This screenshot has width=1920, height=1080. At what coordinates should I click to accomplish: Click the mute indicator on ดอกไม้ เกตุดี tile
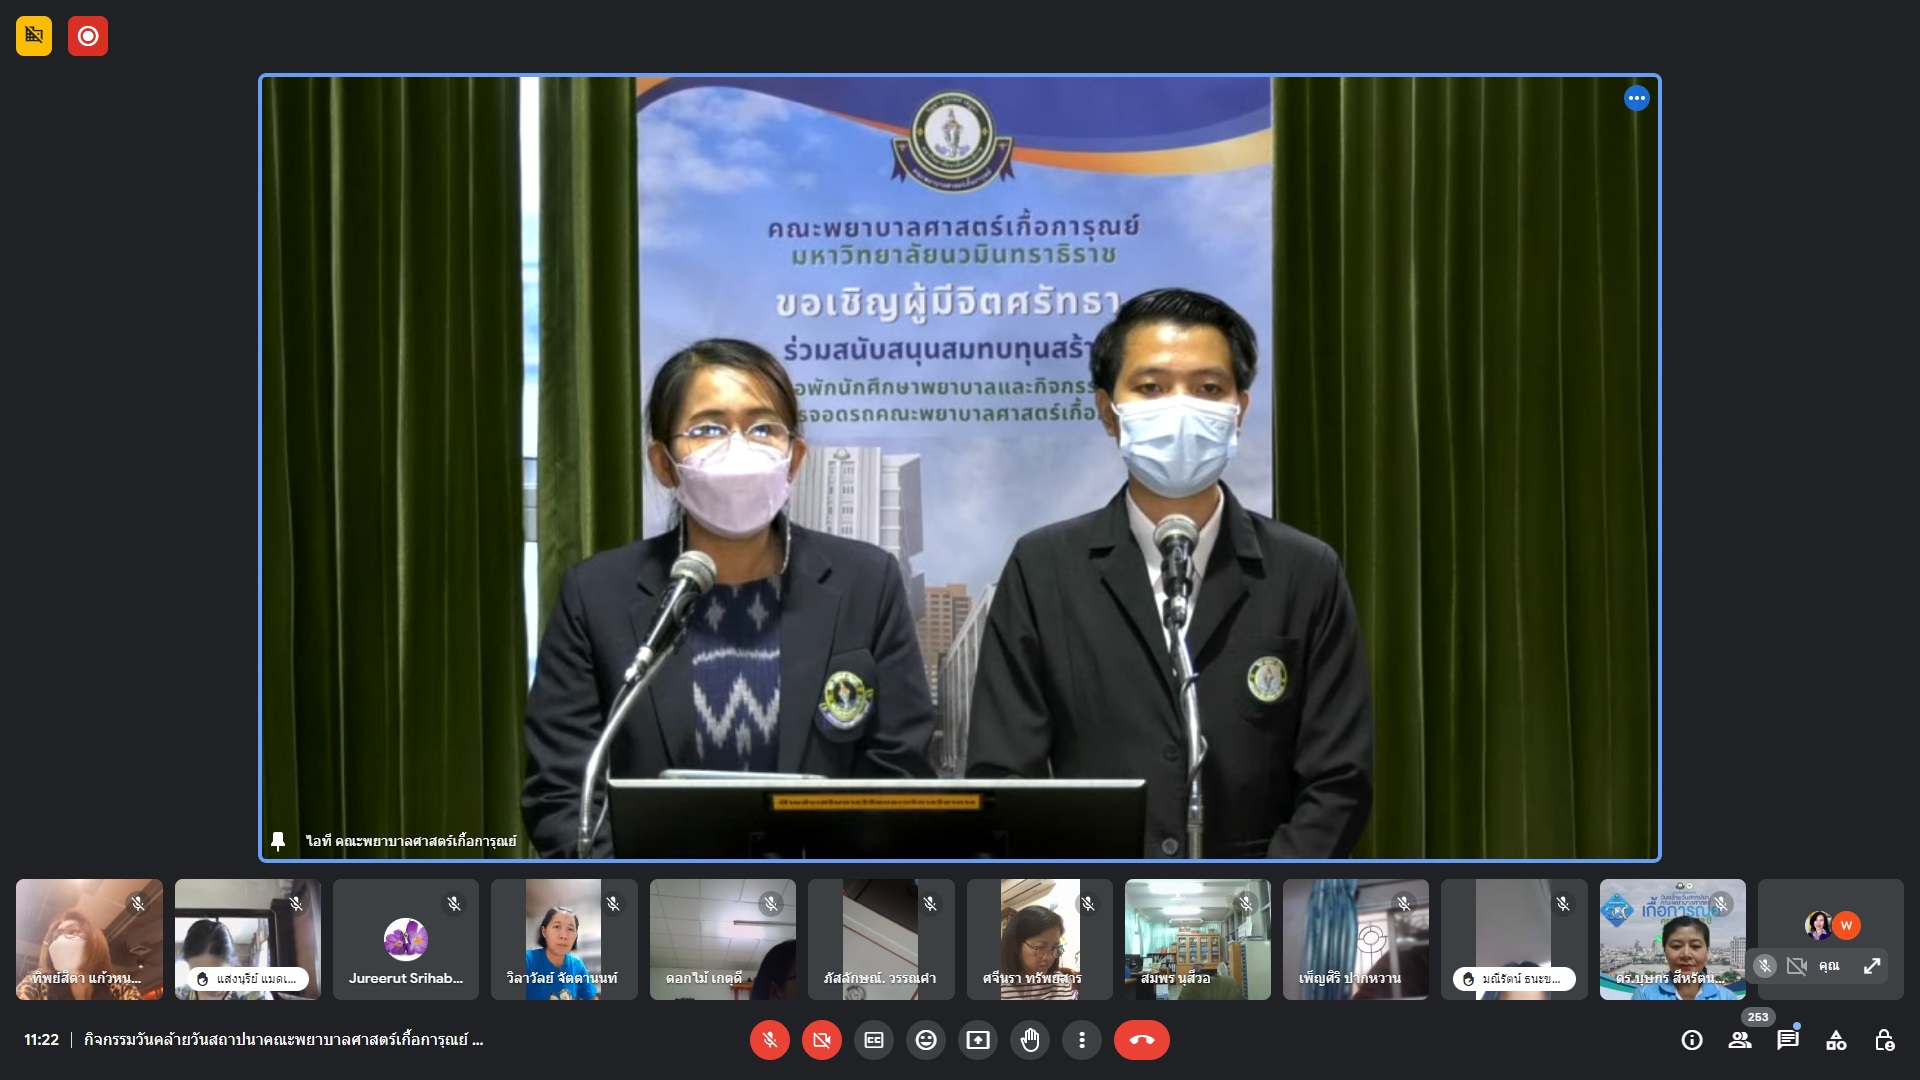click(x=771, y=904)
